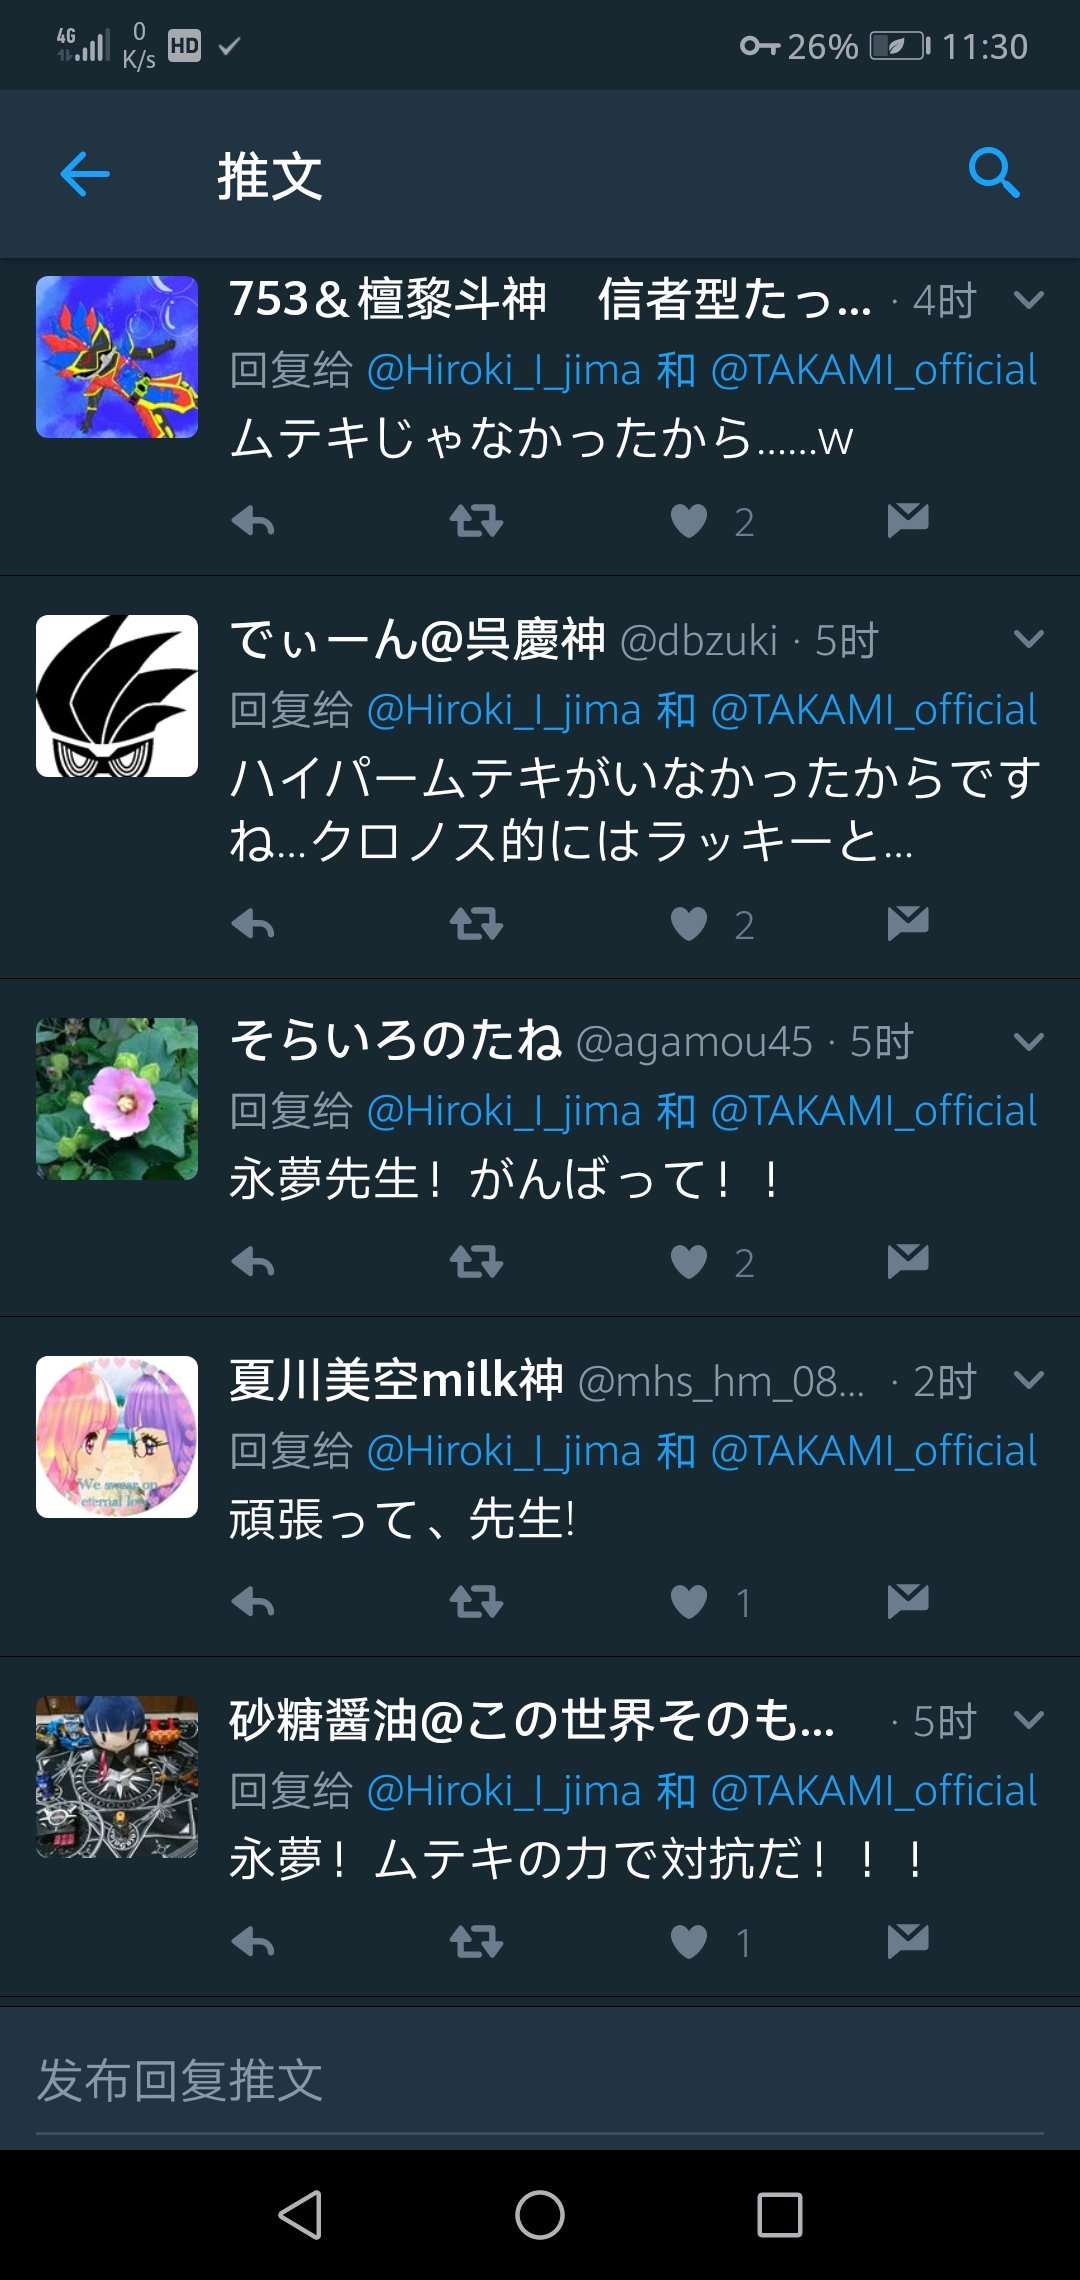Image resolution: width=1080 pixels, height=2280 pixels.
Task: Open chevron menu for @dbzuki tweet
Action: click(1029, 639)
